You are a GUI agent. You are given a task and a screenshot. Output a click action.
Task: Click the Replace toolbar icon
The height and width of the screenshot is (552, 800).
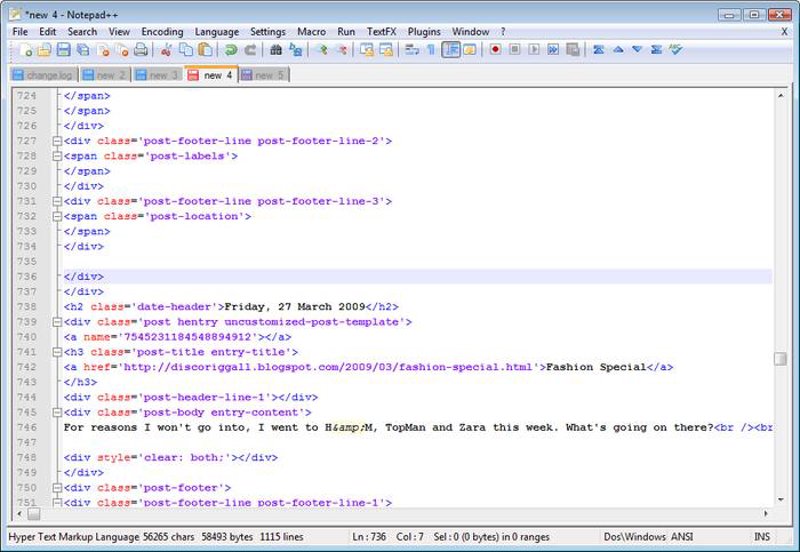tap(295, 49)
